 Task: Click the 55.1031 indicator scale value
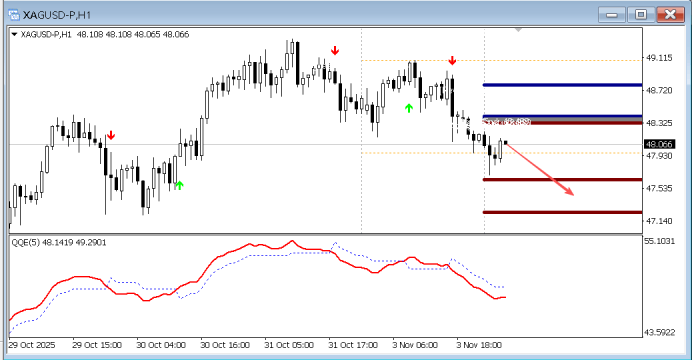point(659,241)
